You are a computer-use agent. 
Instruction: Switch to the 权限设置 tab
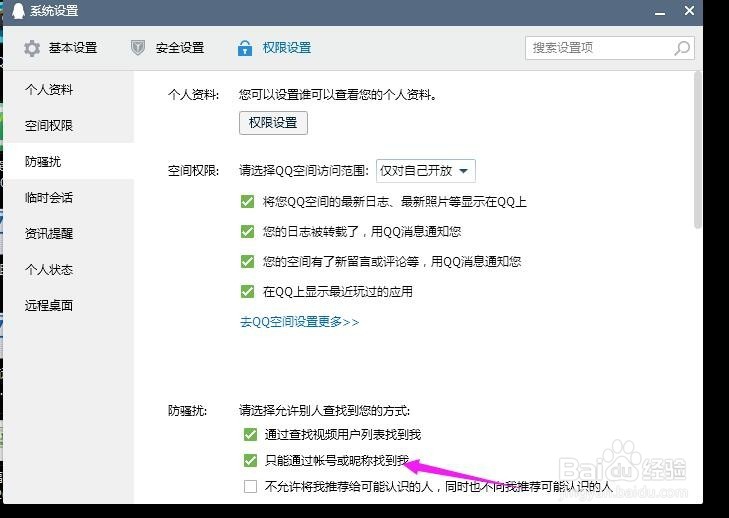coord(274,47)
